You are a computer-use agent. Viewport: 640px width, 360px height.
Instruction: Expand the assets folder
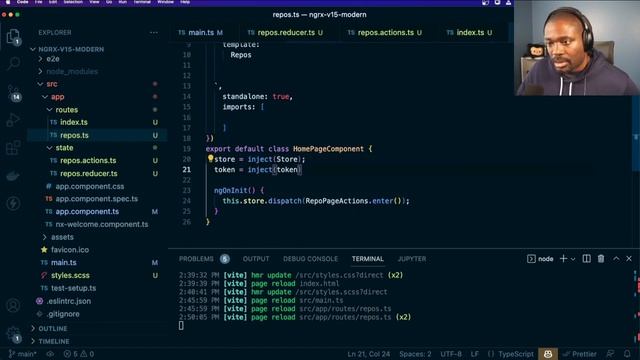pos(45,237)
